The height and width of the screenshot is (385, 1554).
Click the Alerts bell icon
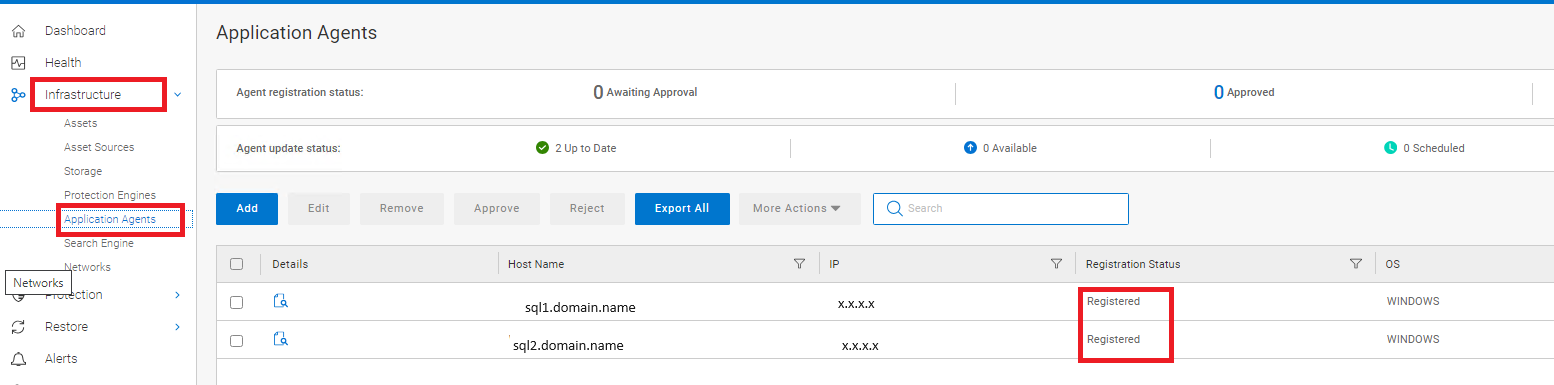tap(18, 359)
